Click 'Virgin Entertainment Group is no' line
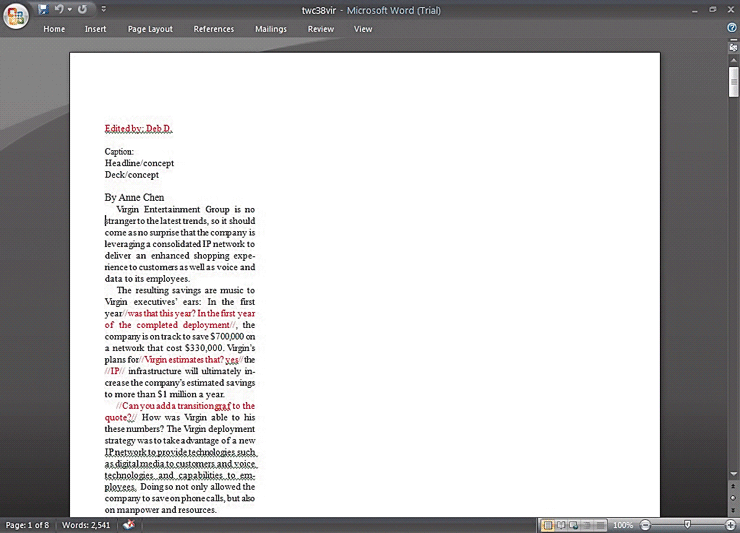The height and width of the screenshot is (533, 740). click(x=185, y=209)
